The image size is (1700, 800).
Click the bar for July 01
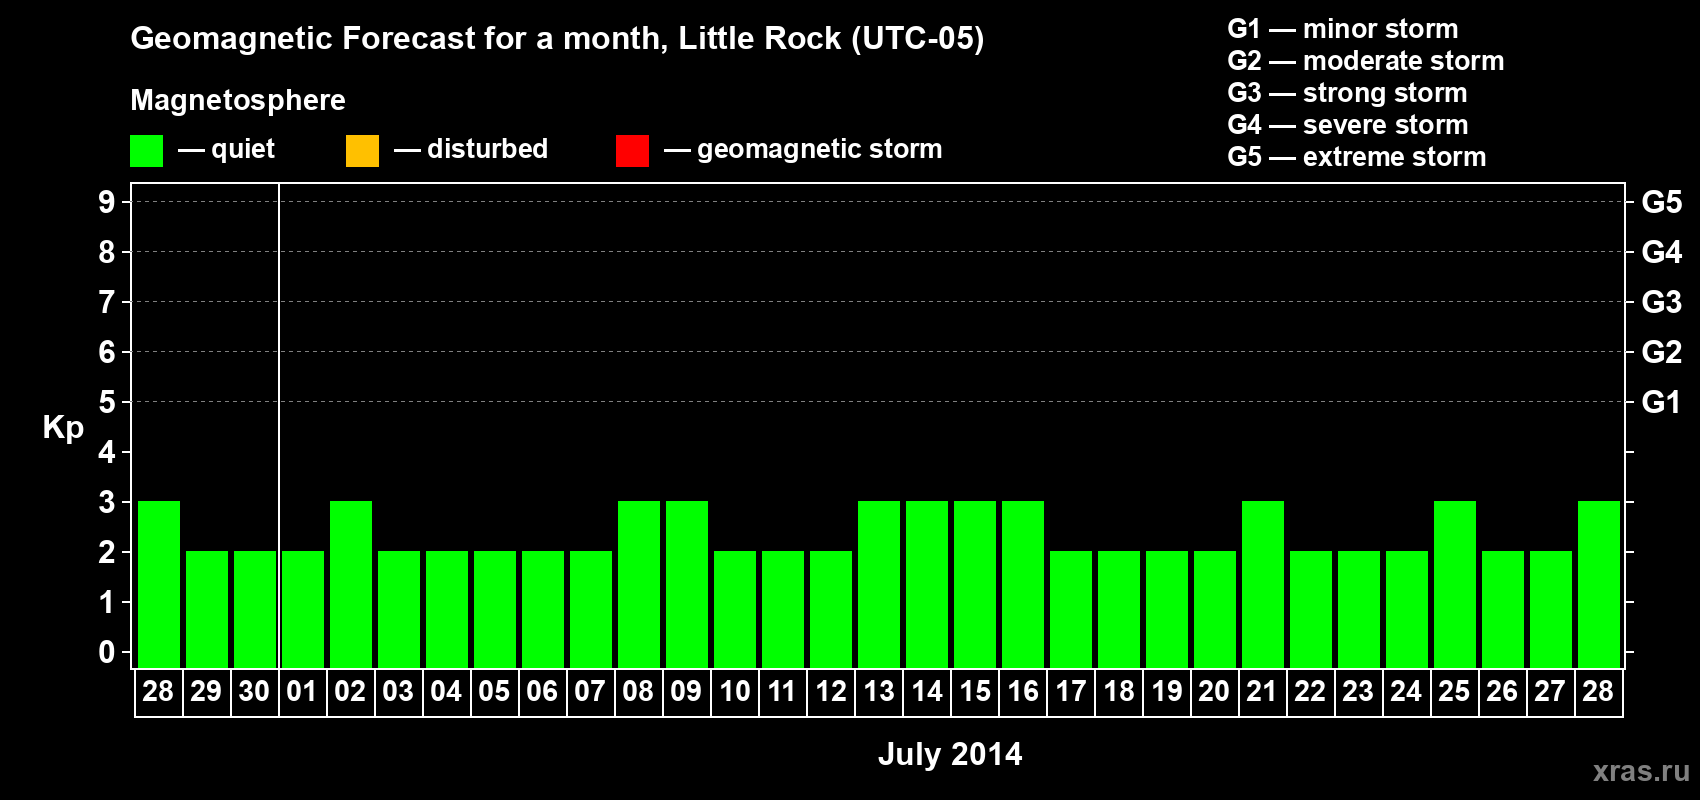(x=303, y=609)
